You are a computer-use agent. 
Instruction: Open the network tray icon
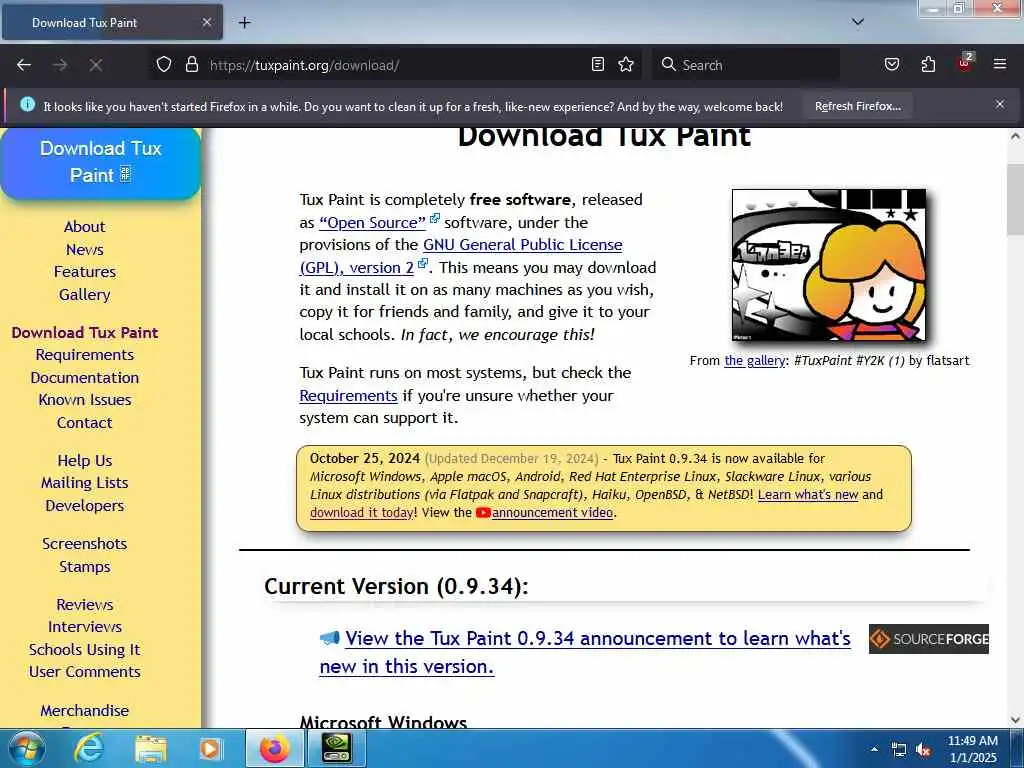tap(899, 750)
